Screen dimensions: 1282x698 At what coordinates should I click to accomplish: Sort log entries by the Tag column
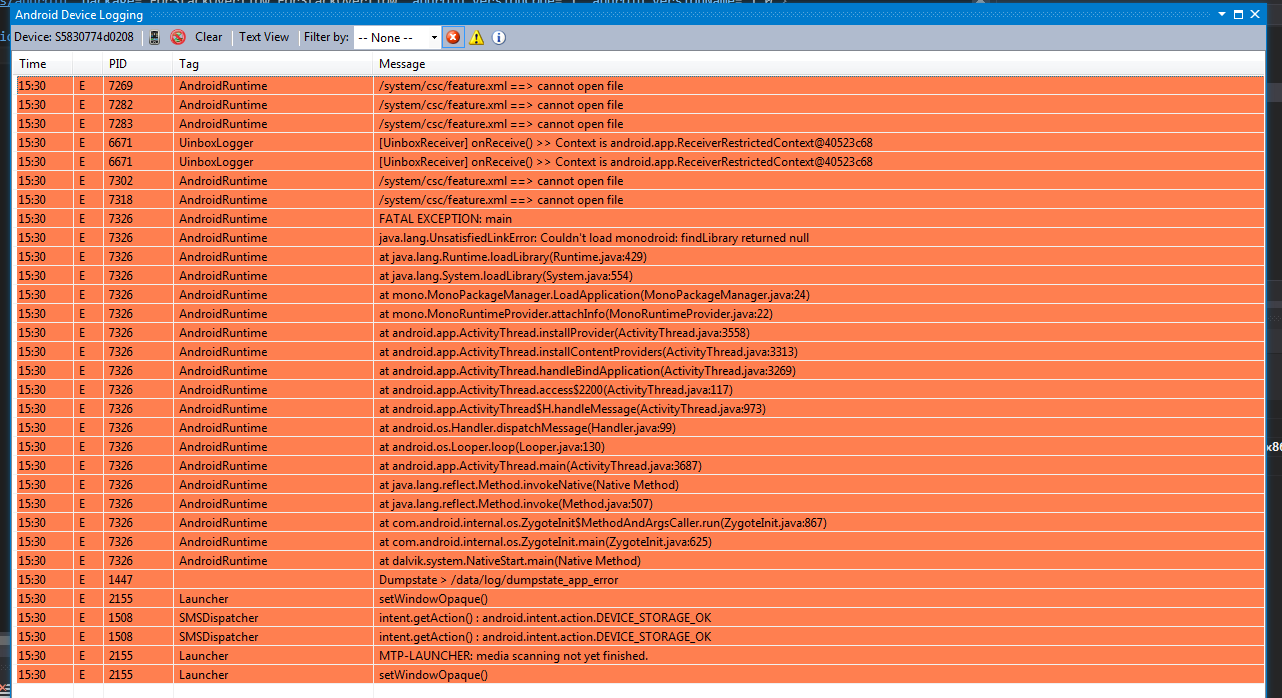[186, 63]
